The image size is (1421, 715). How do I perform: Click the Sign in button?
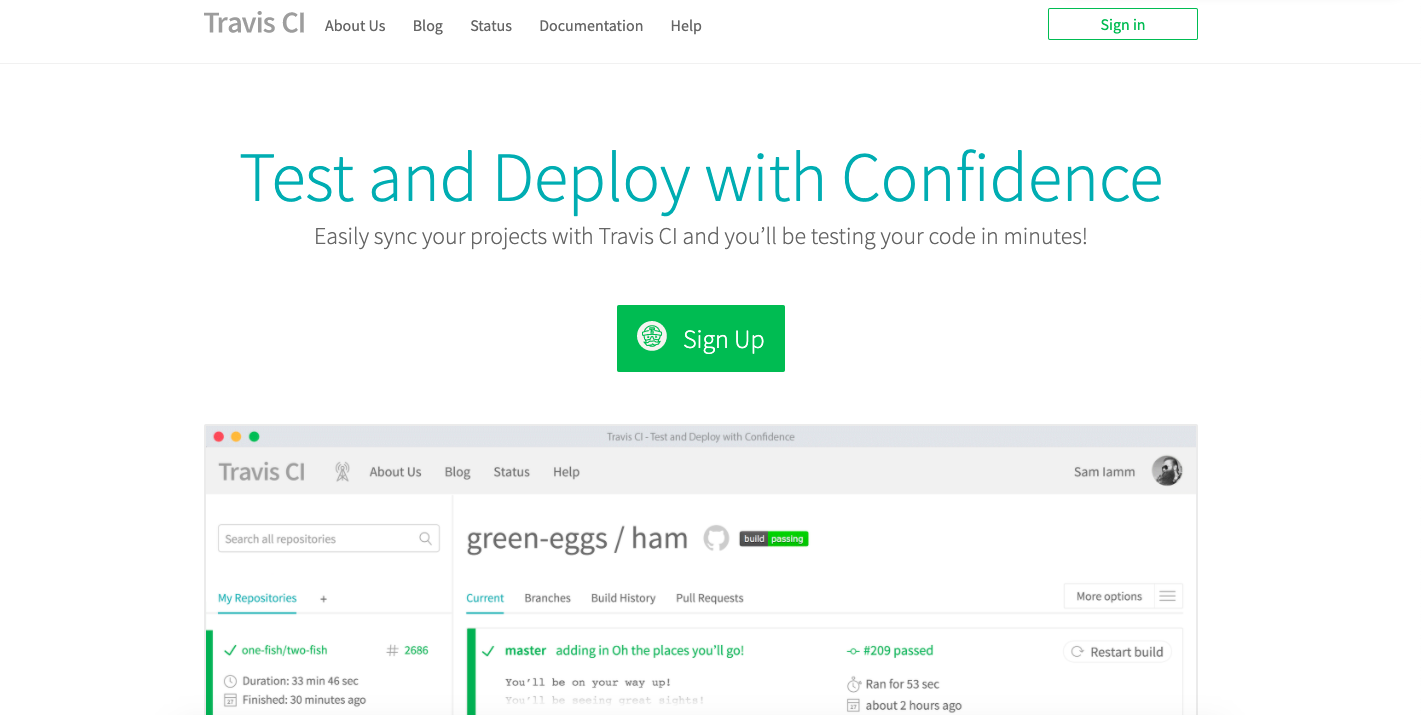click(x=1122, y=23)
